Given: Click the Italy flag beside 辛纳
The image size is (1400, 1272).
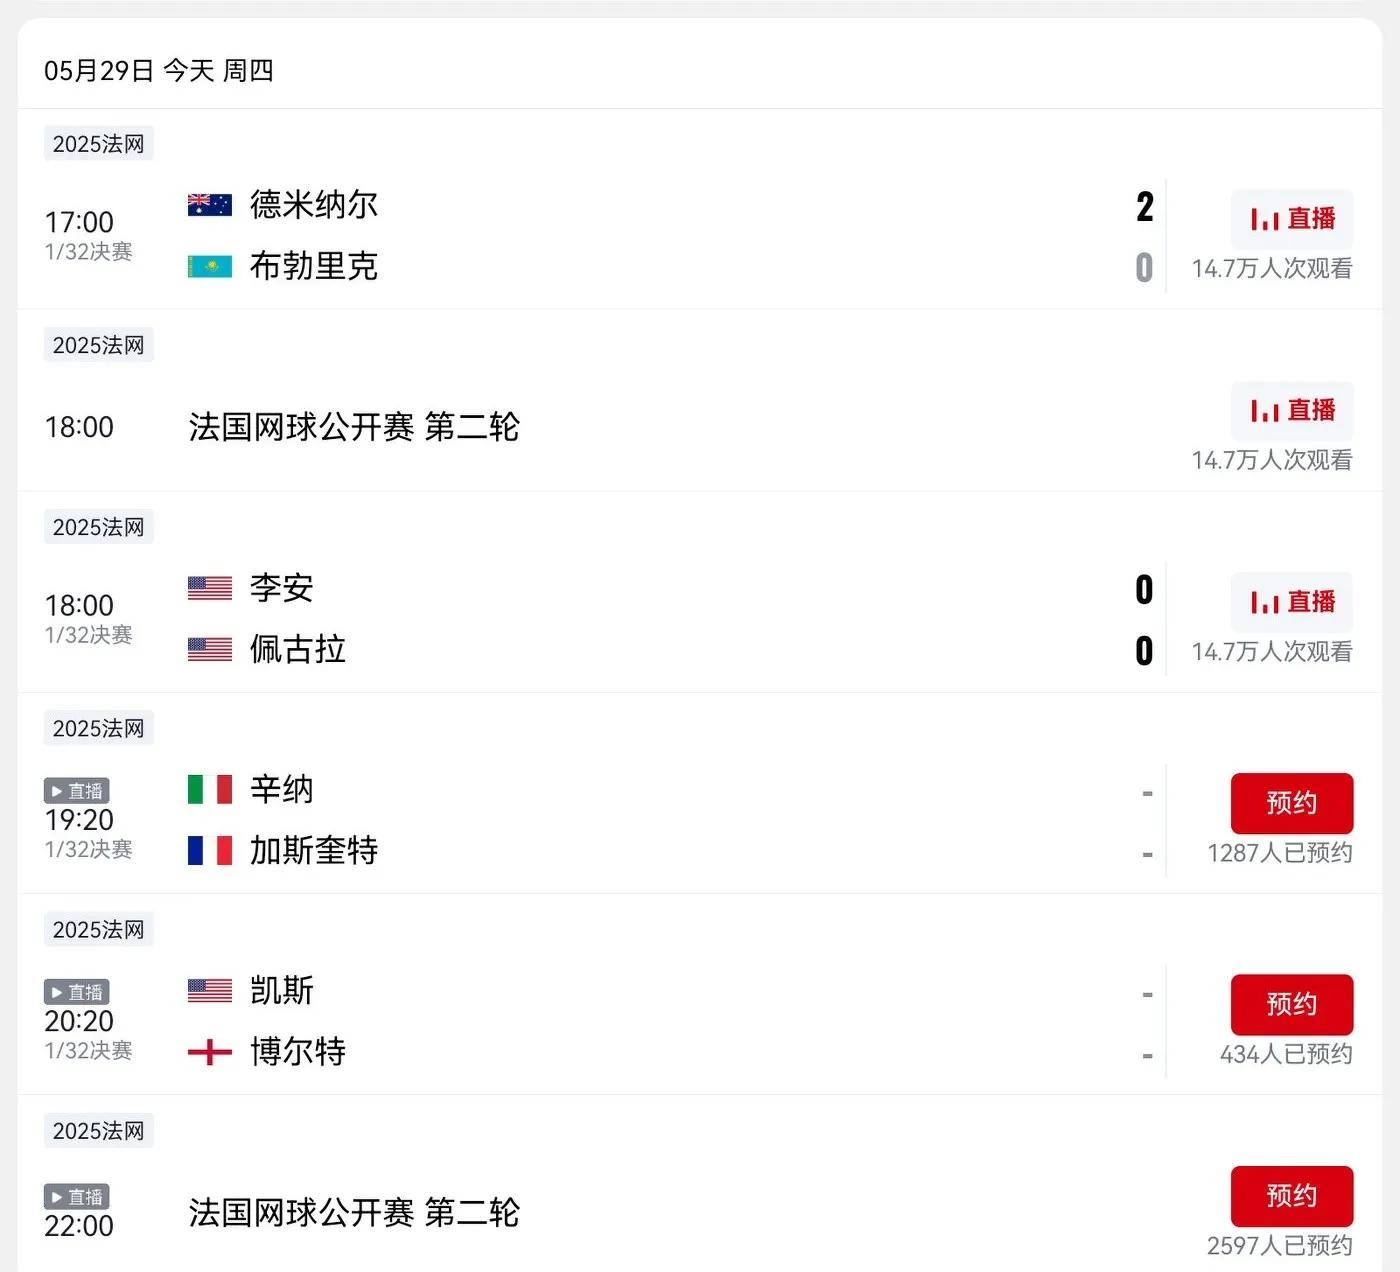Looking at the screenshot, I should tap(210, 789).
